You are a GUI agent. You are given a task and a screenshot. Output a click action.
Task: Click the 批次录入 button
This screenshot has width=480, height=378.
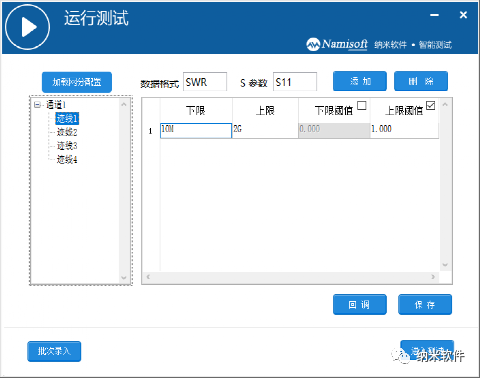(54, 351)
